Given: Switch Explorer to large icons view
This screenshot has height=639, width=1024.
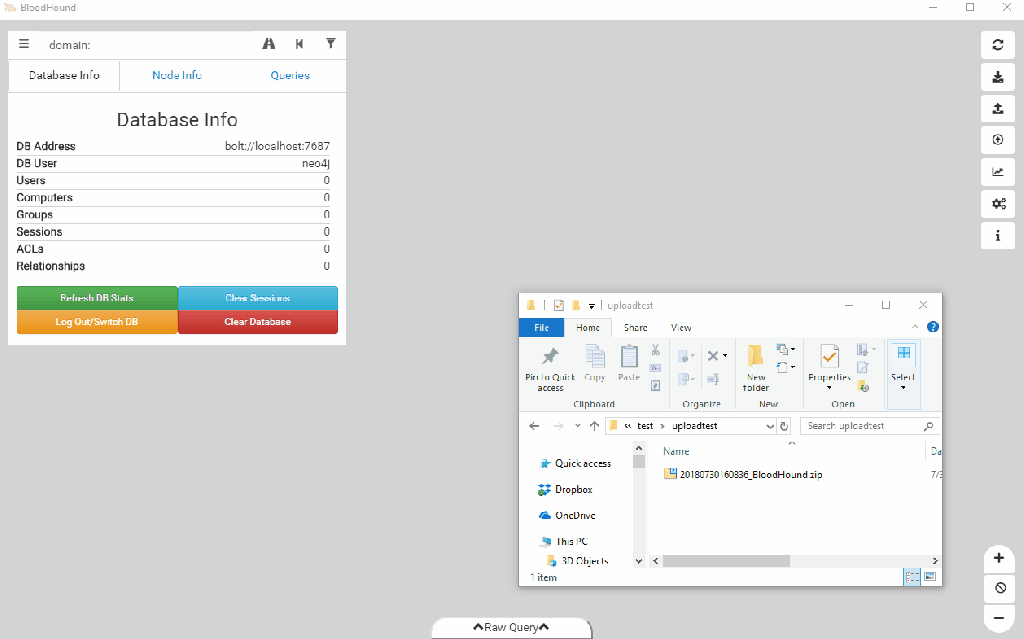Looking at the screenshot, I should (x=930, y=576).
